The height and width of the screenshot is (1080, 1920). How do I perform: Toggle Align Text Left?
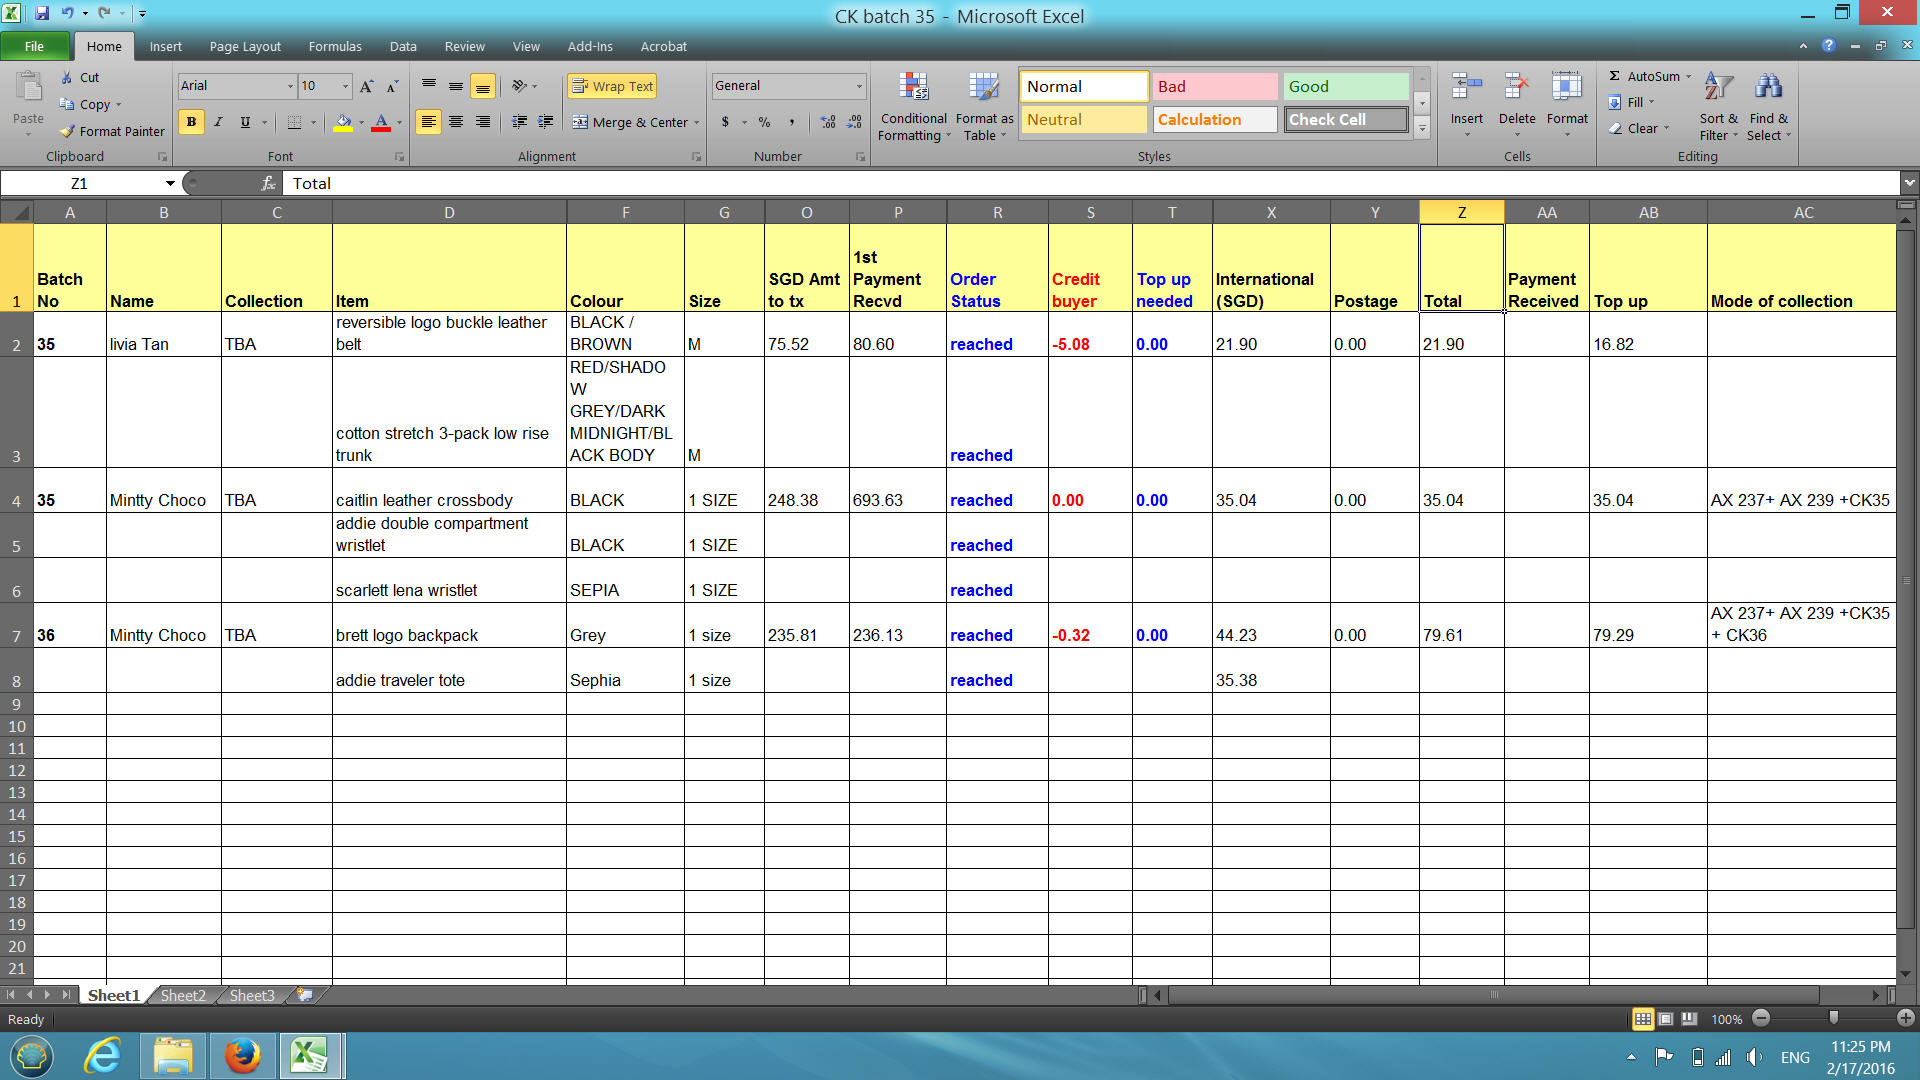tap(428, 122)
